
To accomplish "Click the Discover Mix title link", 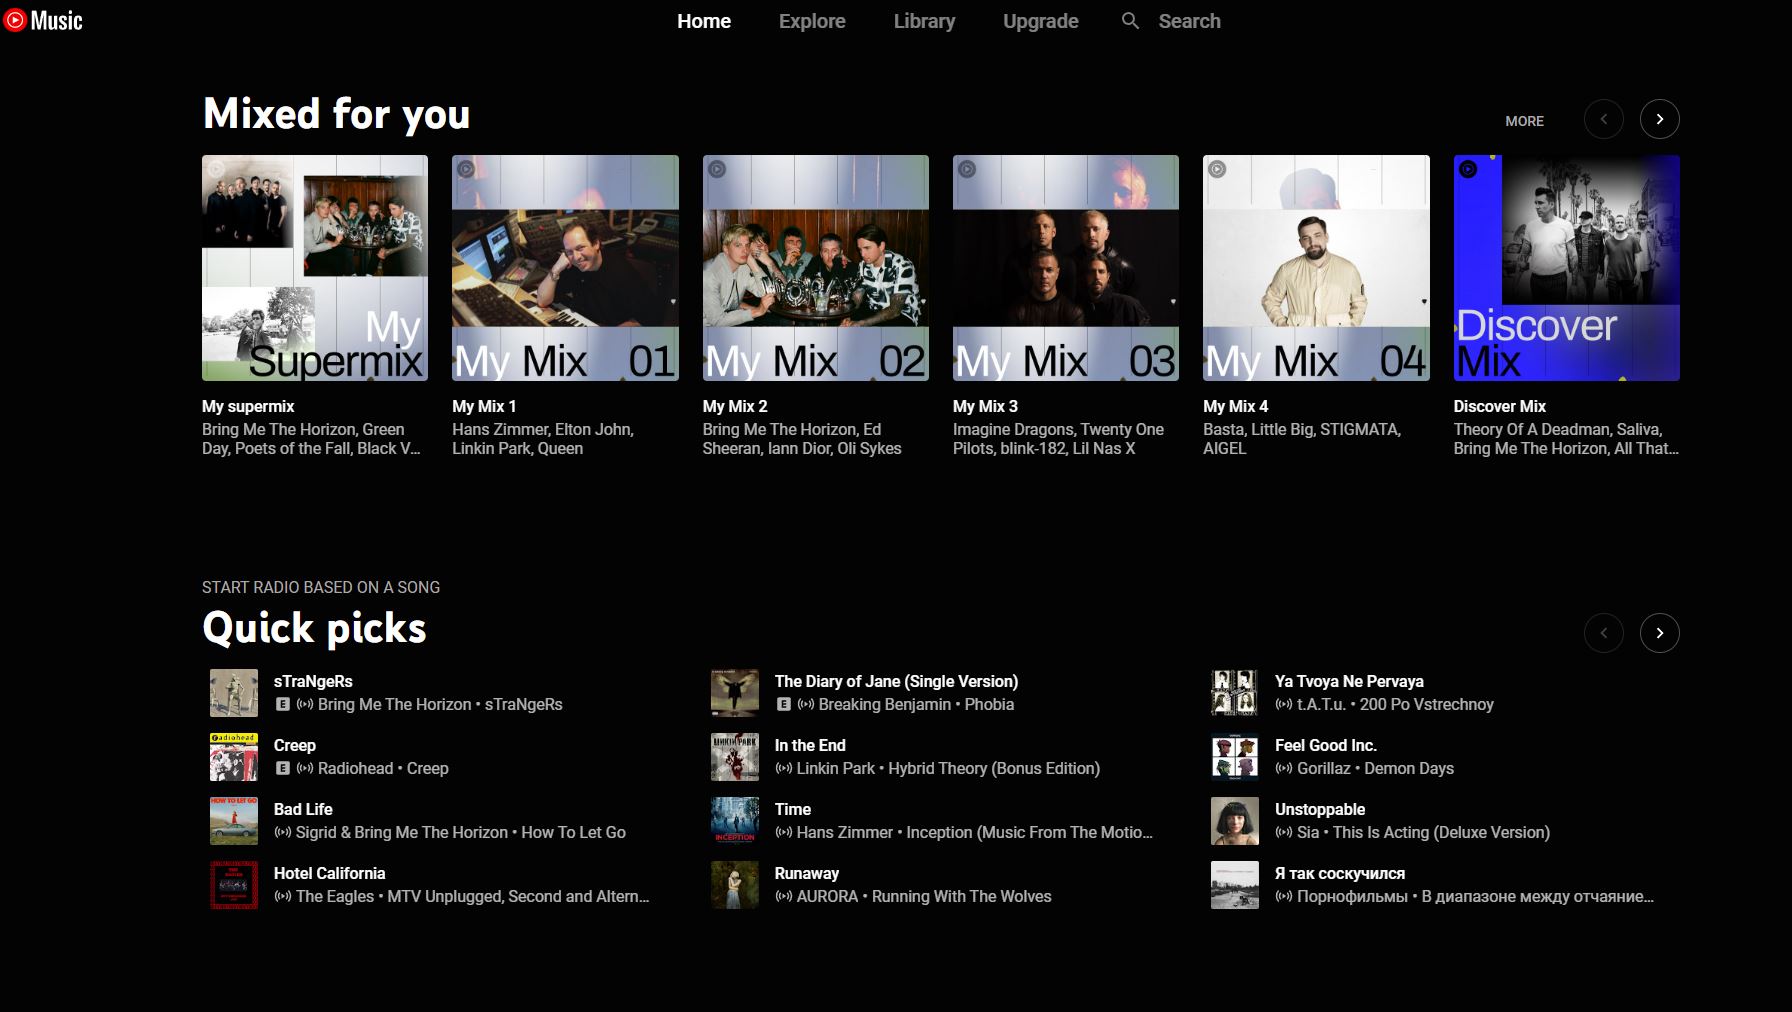I will coord(1500,406).
